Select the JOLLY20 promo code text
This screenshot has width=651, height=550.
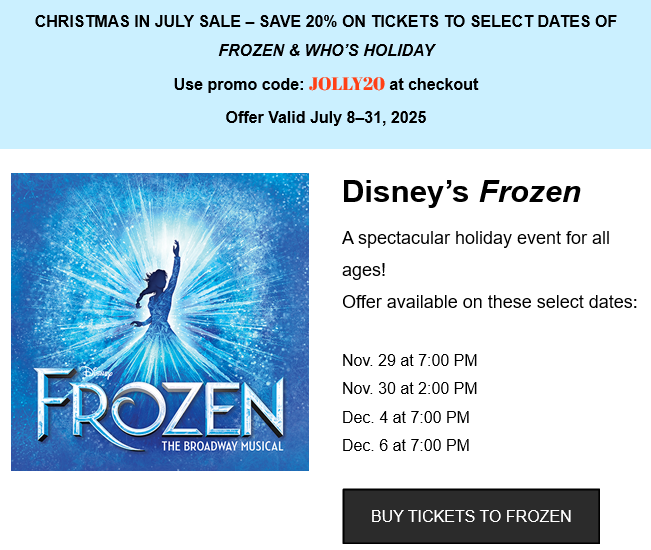(x=347, y=84)
